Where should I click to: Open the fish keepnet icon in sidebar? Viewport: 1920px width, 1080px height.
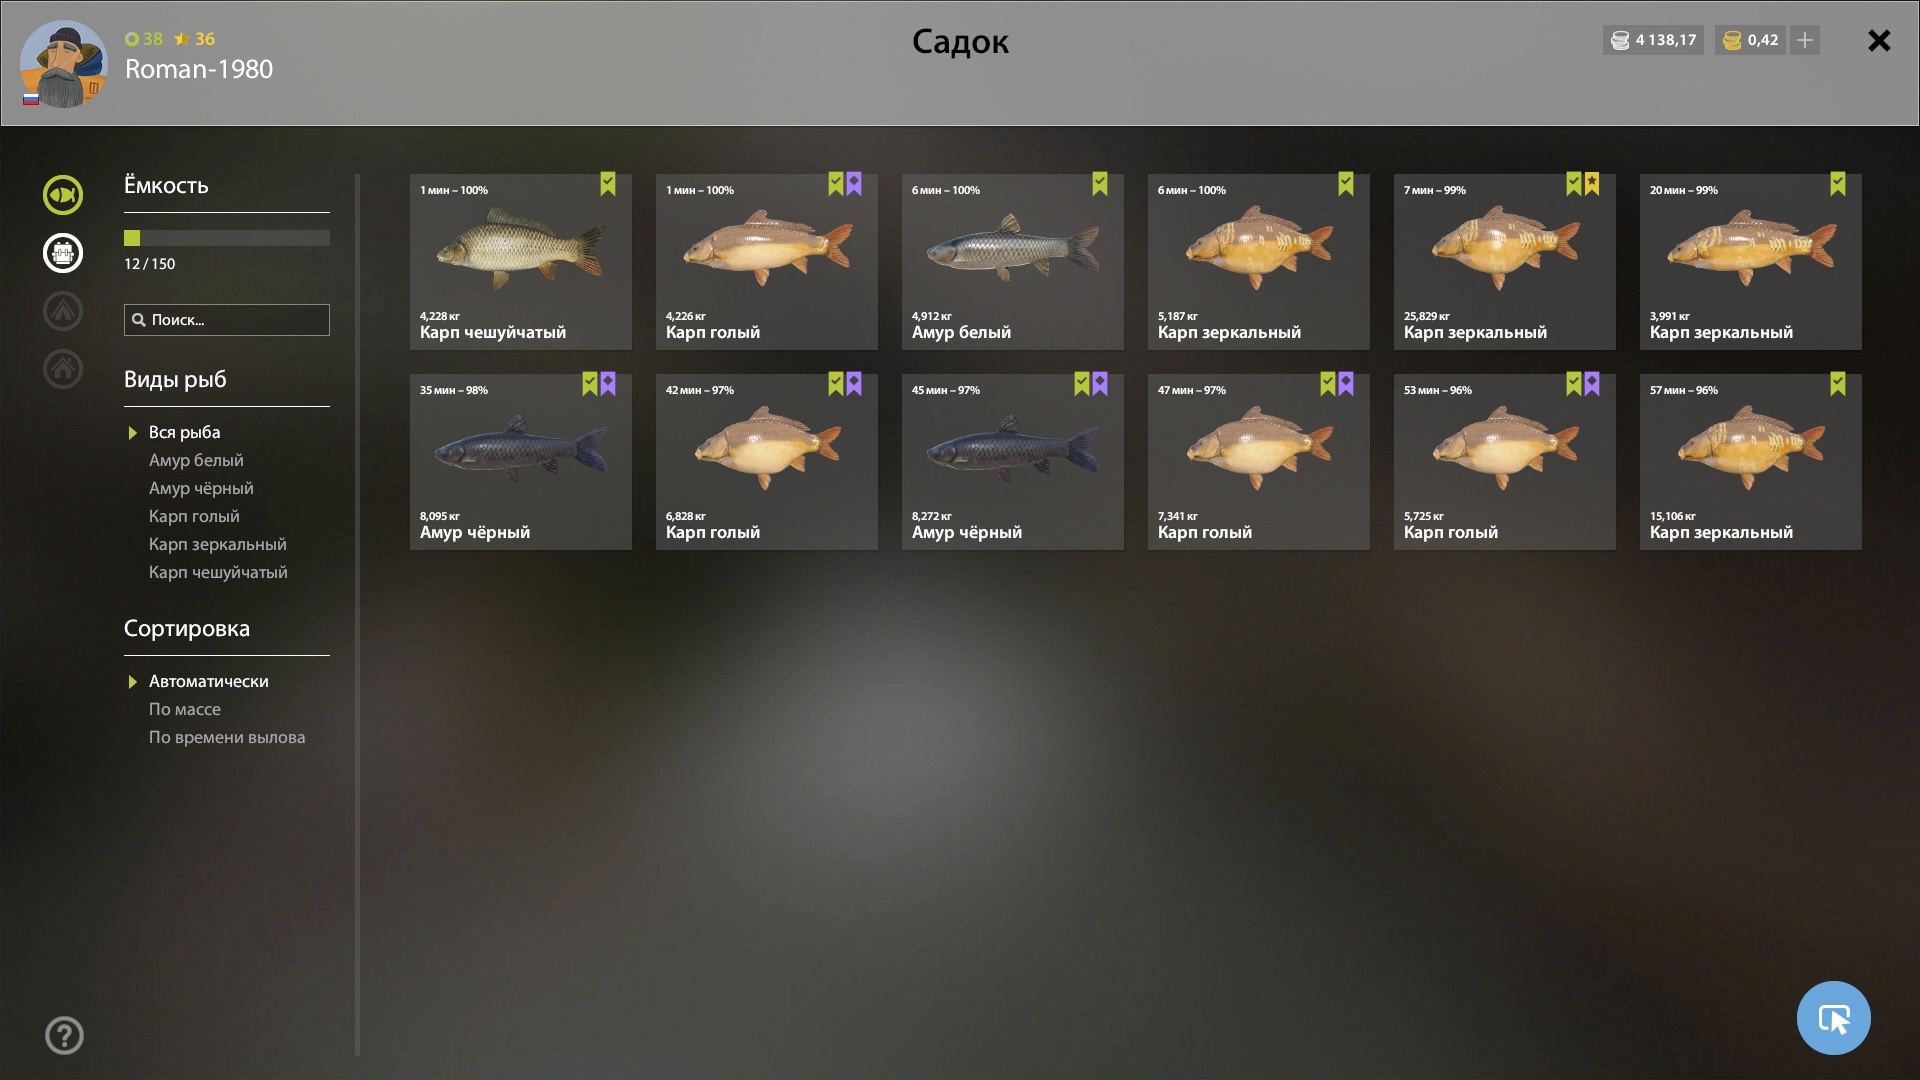(63, 195)
